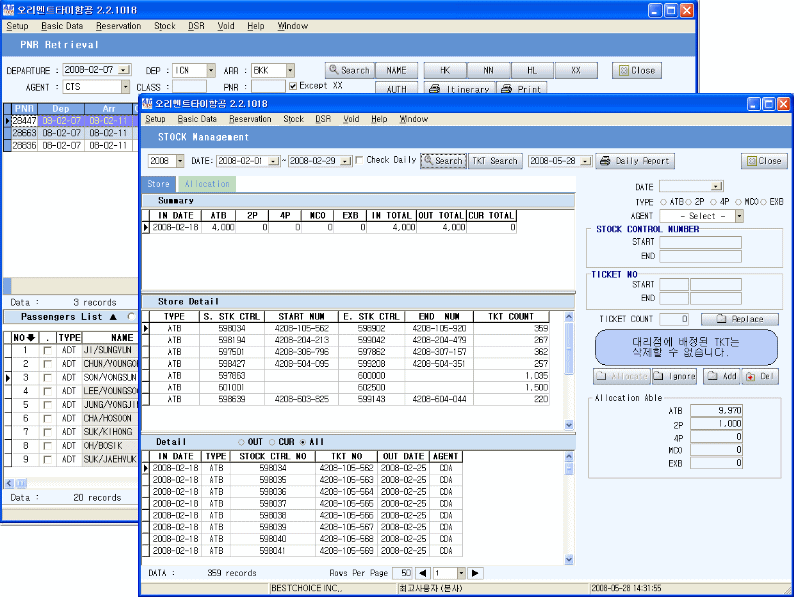This screenshot has width=800, height=600.
Task: Click the Detail table scroll down arrow
Action: [x=569, y=560]
